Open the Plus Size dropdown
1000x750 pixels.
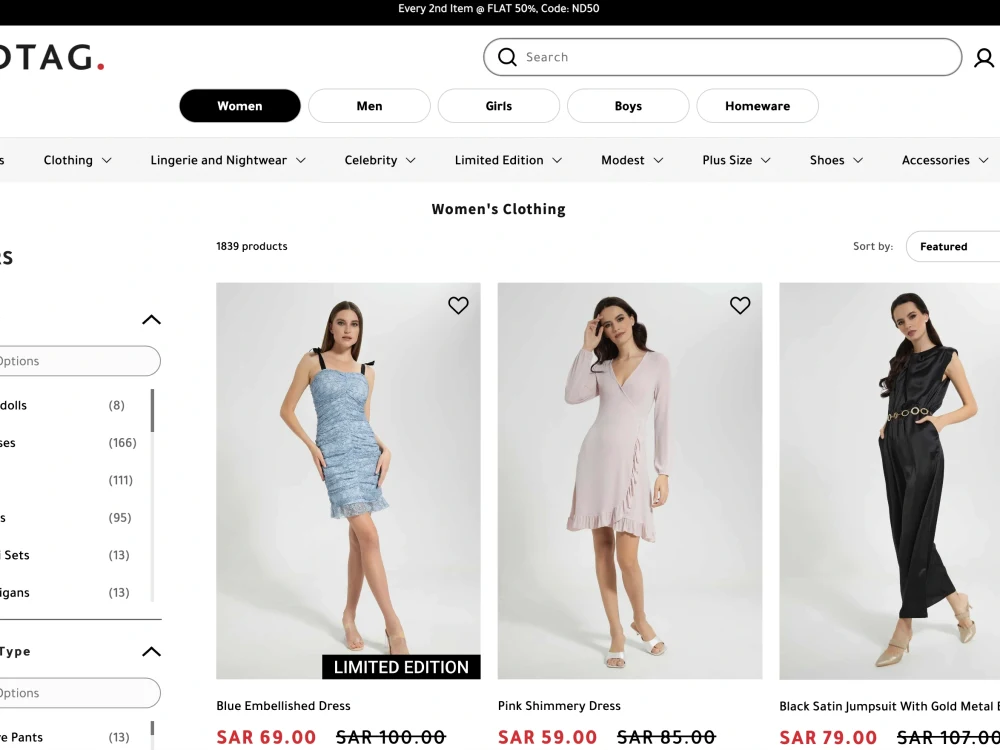point(737,160)
